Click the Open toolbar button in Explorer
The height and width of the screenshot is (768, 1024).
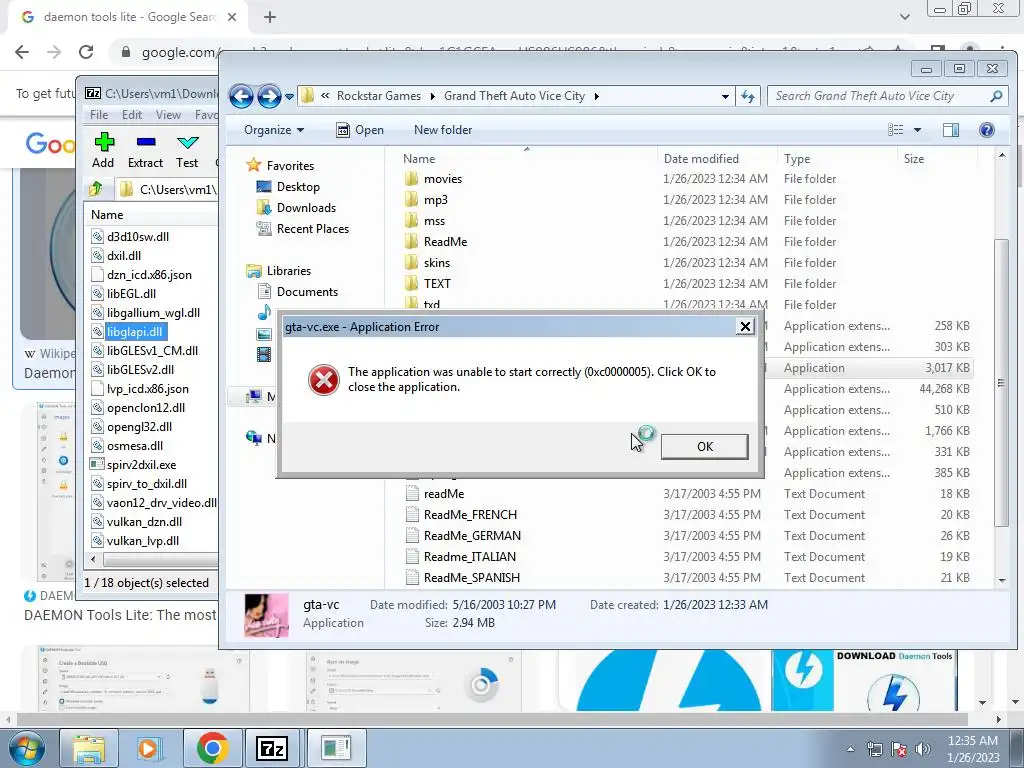360,130
